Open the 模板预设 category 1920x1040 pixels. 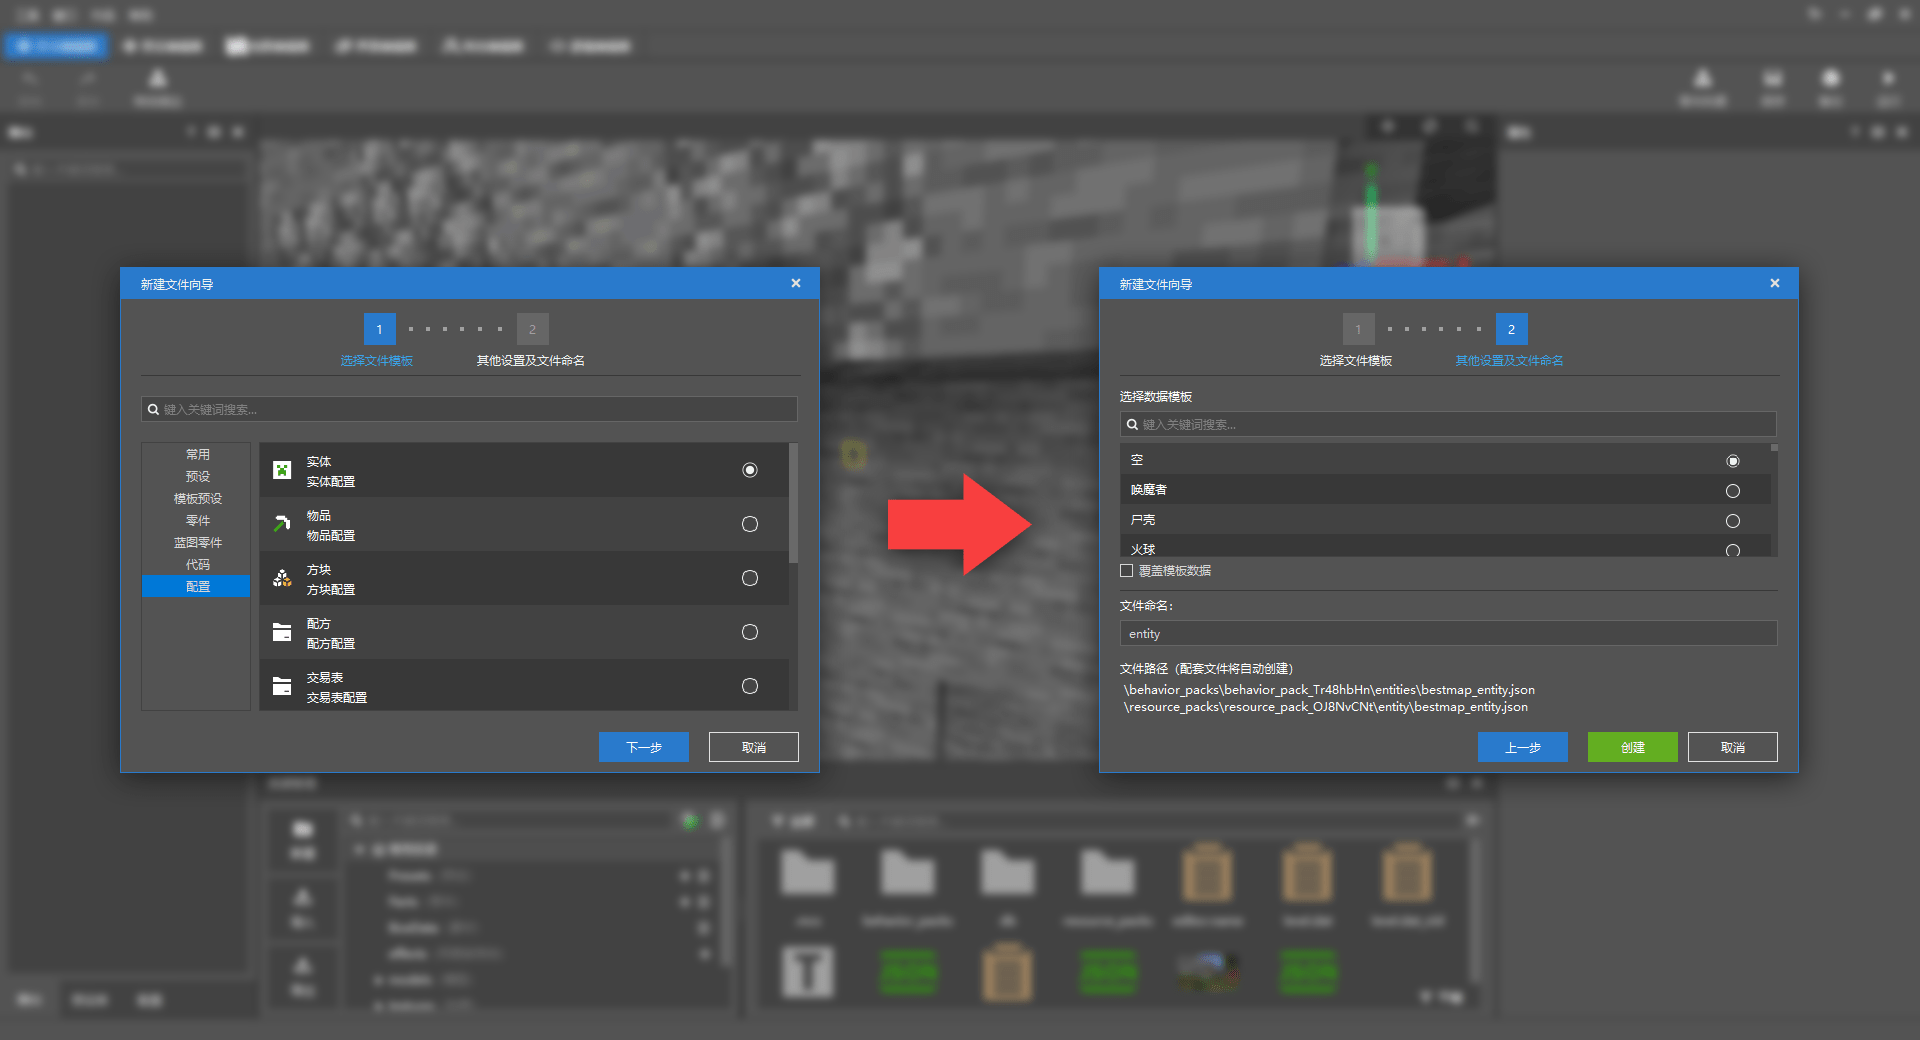197,499
